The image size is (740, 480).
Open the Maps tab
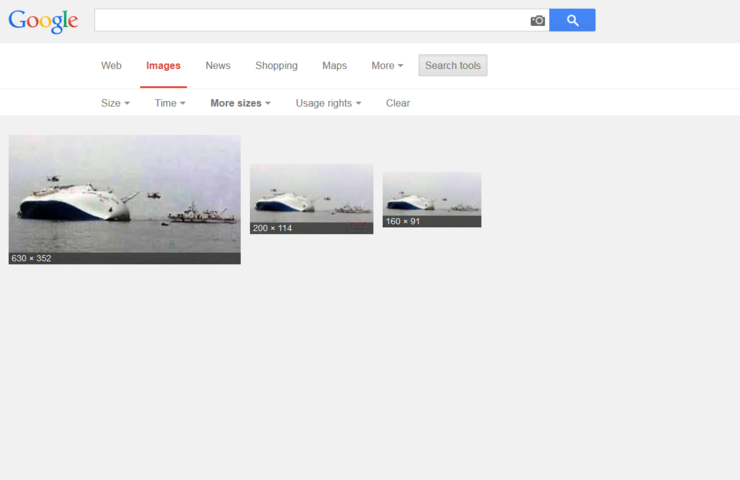coord(335,66)
